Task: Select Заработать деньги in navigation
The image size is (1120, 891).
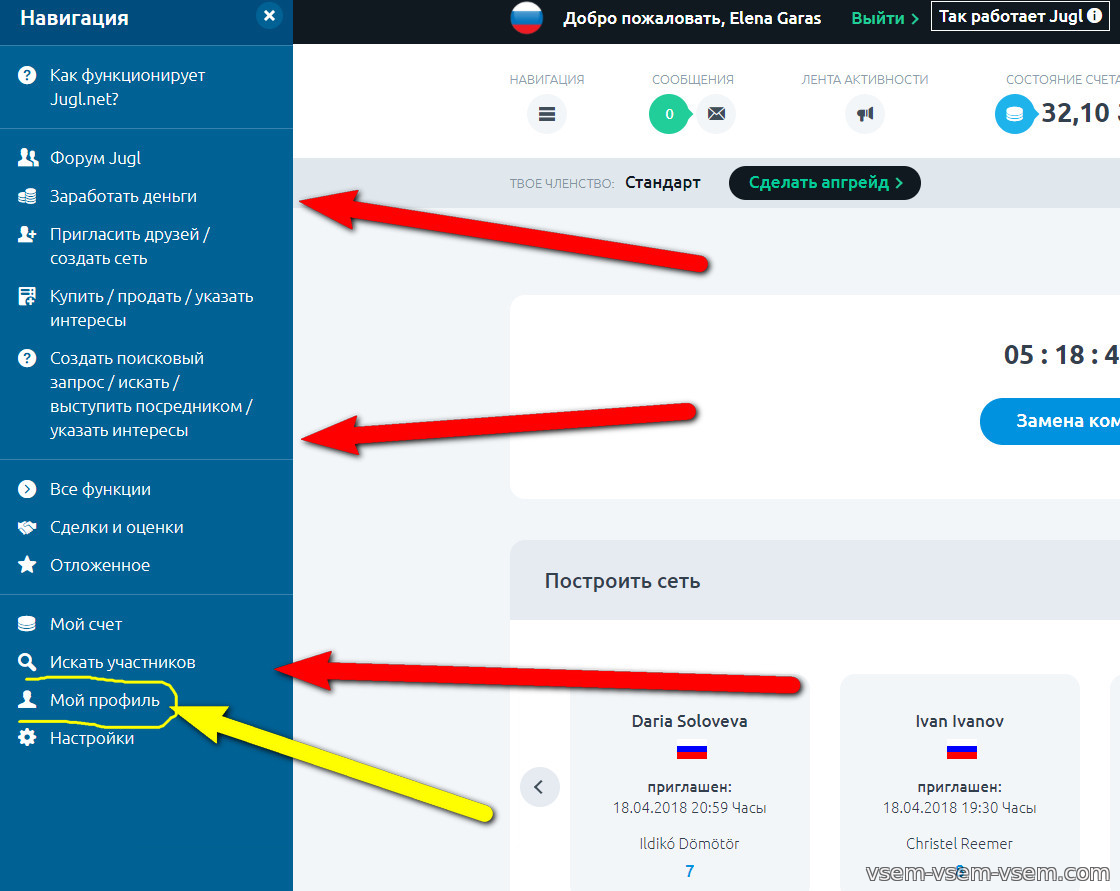Action: pyautogui.click(x=123, y=196)
